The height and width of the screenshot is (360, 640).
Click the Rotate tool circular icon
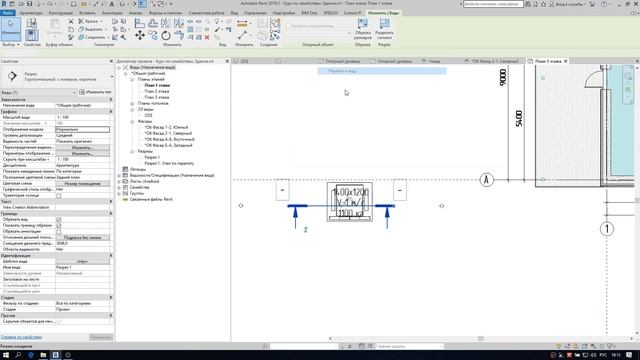pos(166,36)
